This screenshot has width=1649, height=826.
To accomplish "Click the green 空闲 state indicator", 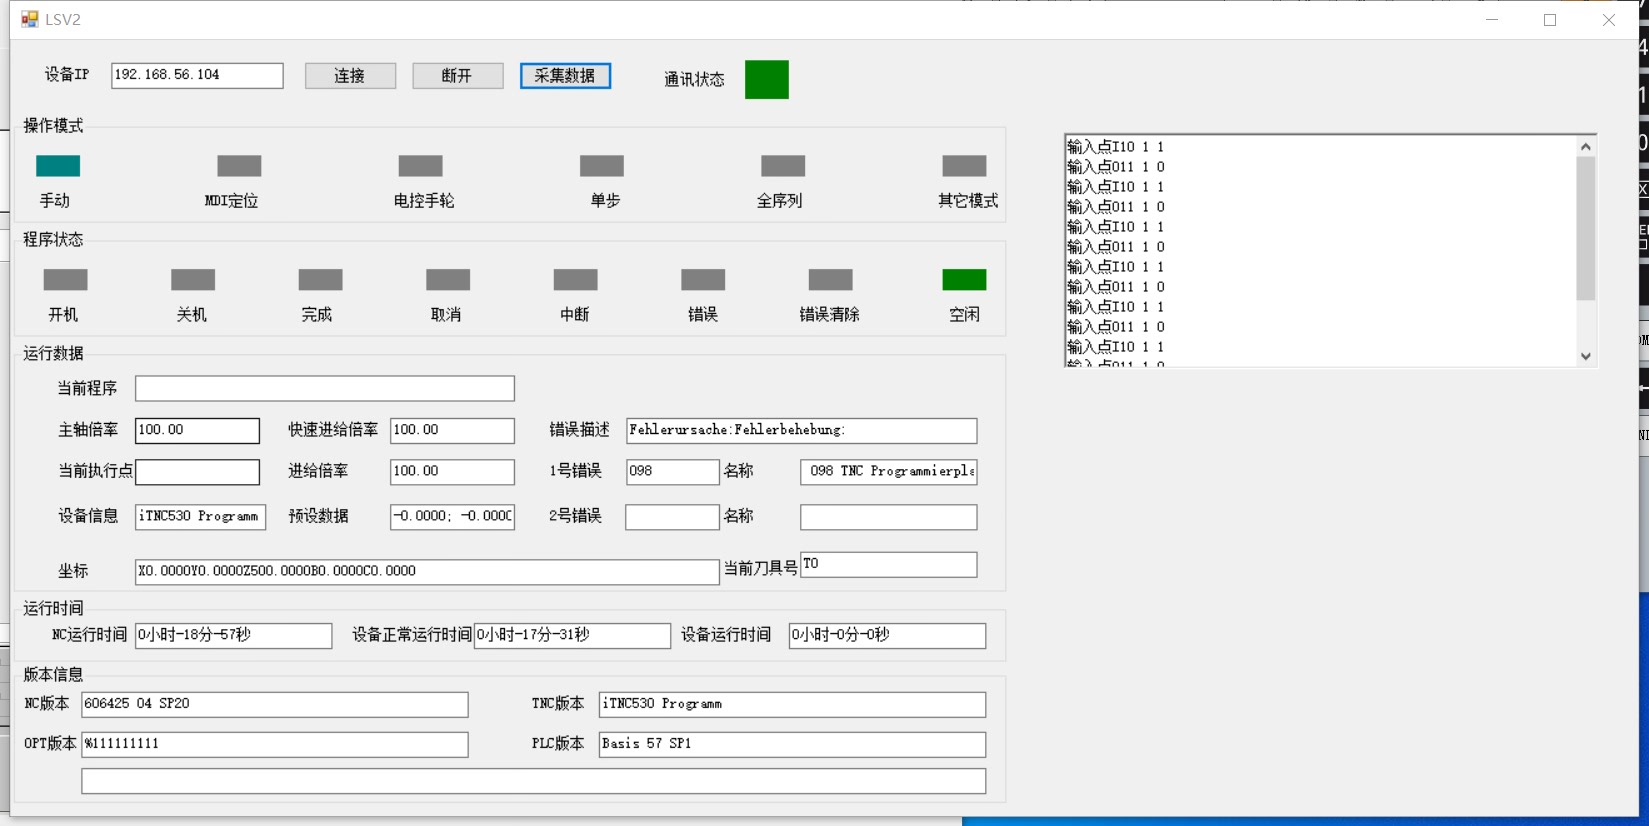I will (x=965, y=280).
